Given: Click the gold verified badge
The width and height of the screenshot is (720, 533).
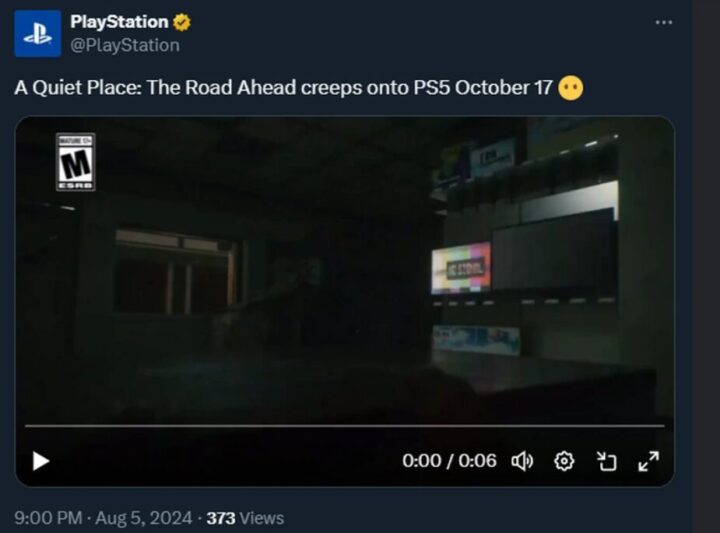Looking at the screenshot, I should [182, 22].
